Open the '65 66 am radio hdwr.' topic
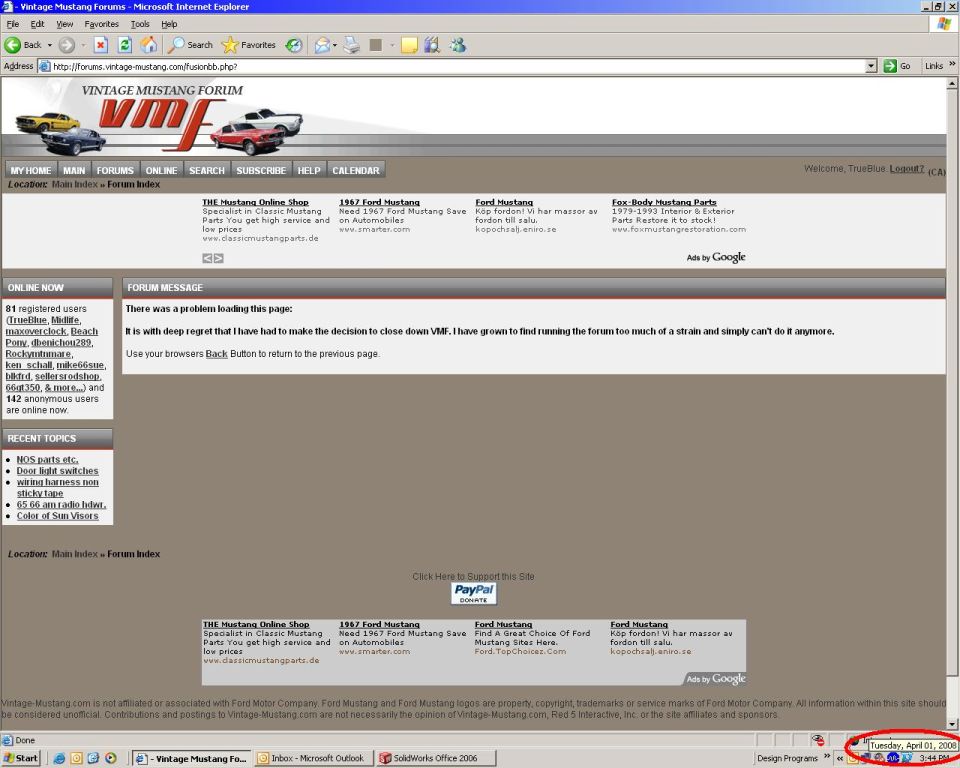This screenshot has height=768, width=960. point(61,505)
